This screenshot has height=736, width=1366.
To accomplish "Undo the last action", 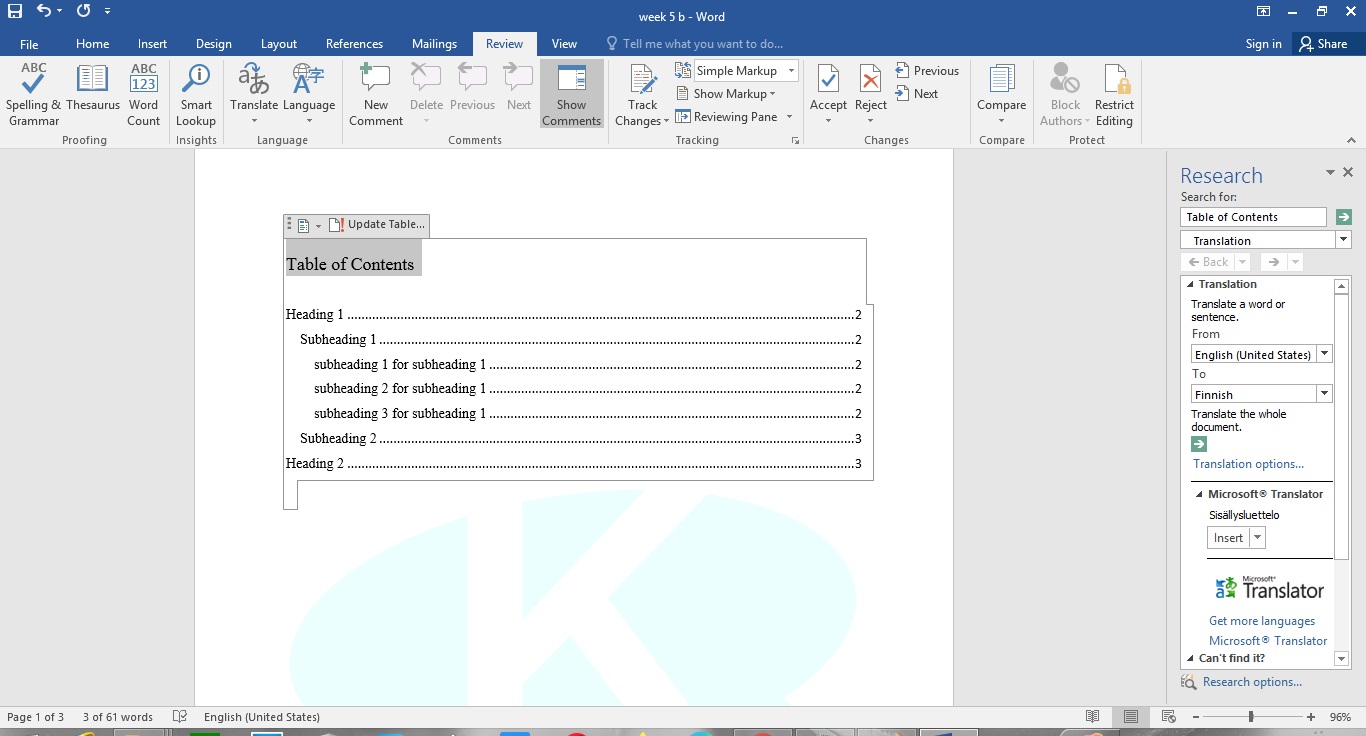I will (x=43, y=12).
